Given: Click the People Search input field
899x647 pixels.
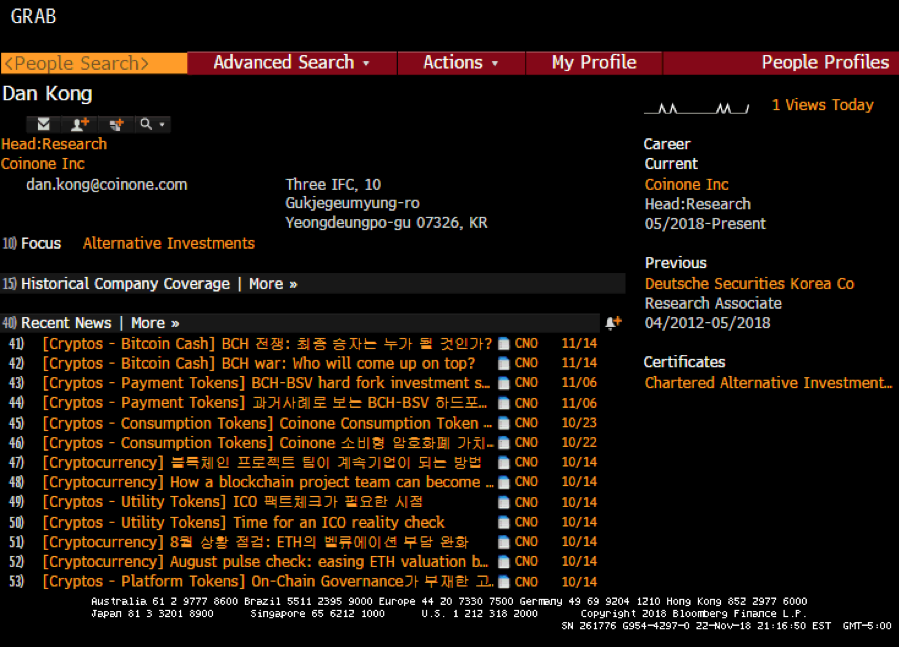Looking at the screenshot, I should point(94,63).
